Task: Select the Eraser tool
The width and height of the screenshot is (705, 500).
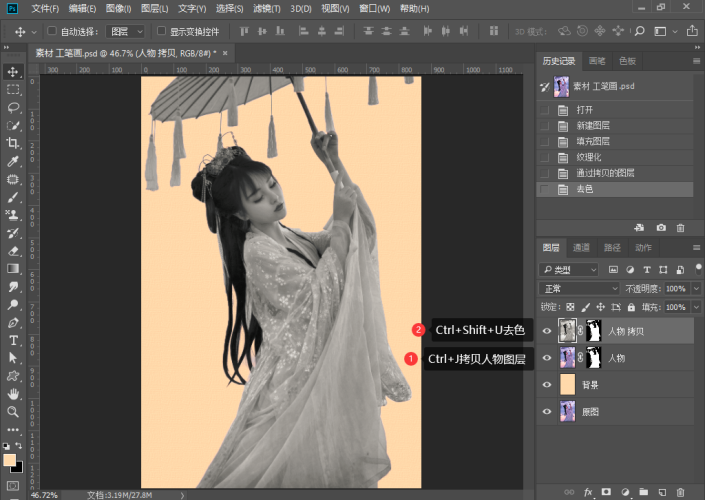Action: (x=13, y=251)
